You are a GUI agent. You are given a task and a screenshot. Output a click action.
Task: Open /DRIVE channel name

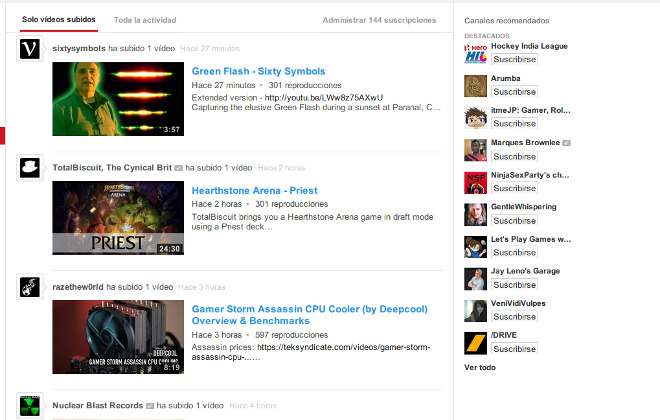(x=504, y=335)
